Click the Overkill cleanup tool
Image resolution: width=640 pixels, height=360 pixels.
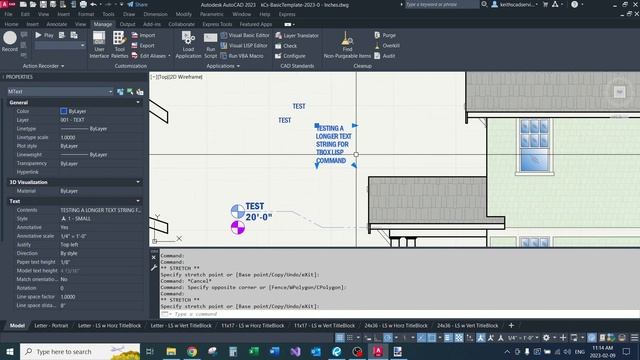(387, 46)
